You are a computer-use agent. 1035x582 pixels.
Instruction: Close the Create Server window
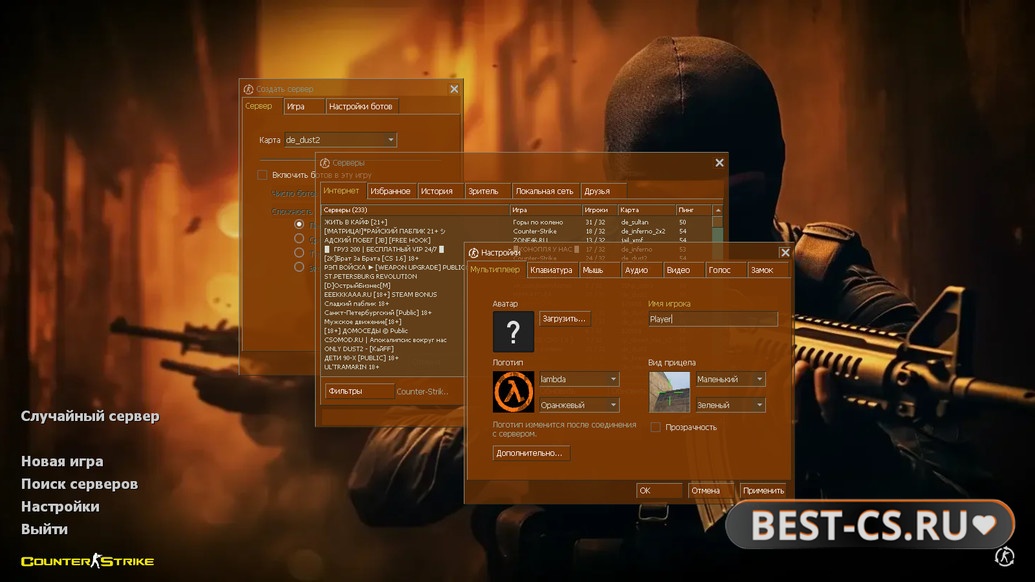click(x=454, y=89)
